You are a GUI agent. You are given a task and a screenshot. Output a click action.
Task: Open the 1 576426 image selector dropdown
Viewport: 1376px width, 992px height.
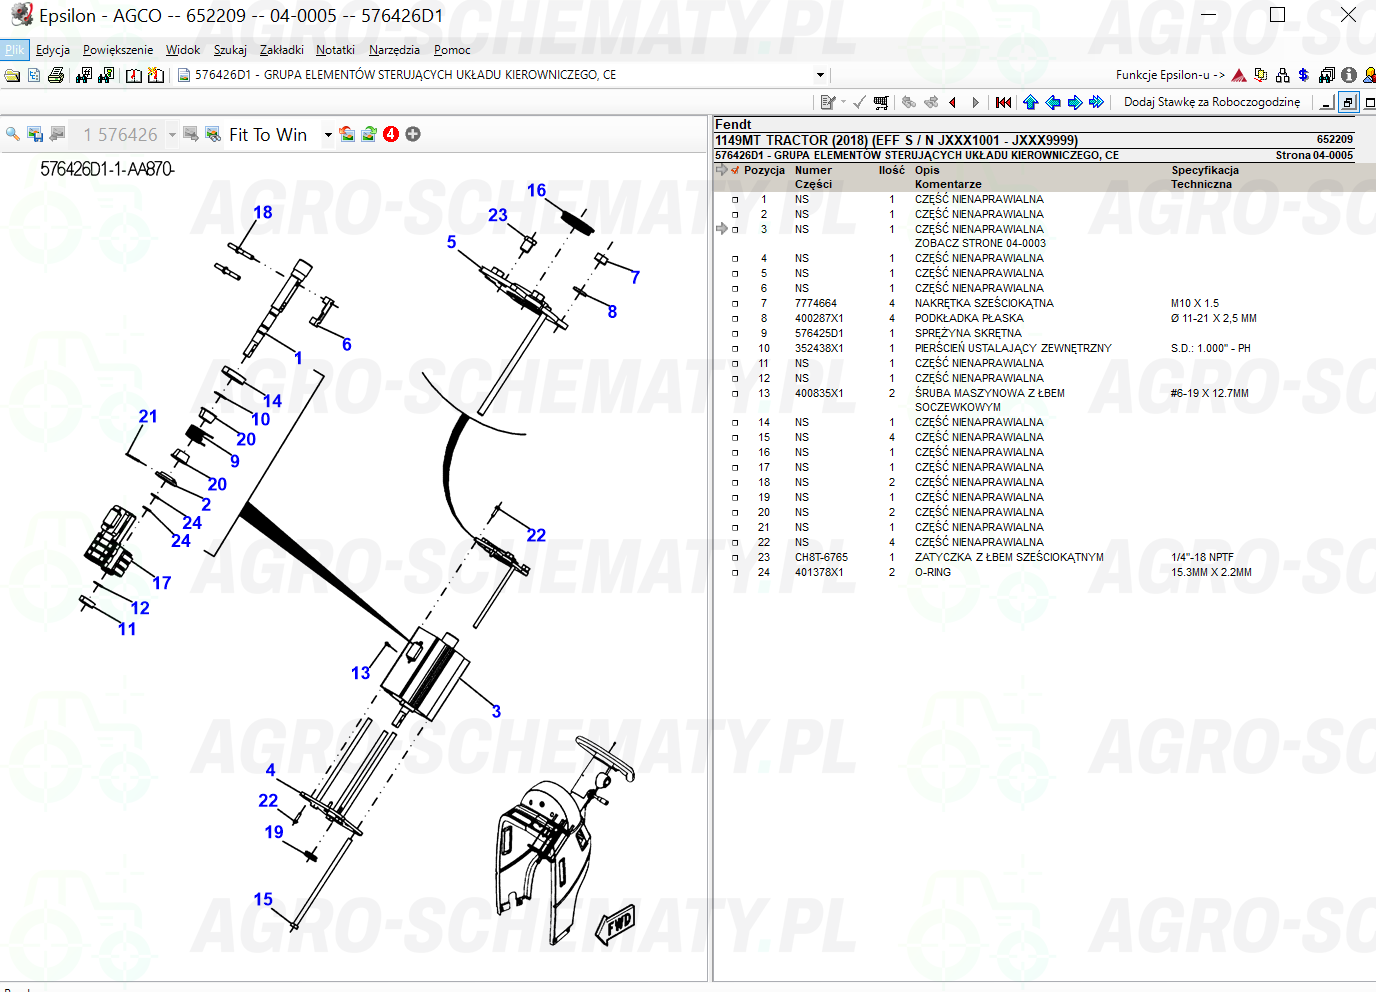click(x=172, y=135)
